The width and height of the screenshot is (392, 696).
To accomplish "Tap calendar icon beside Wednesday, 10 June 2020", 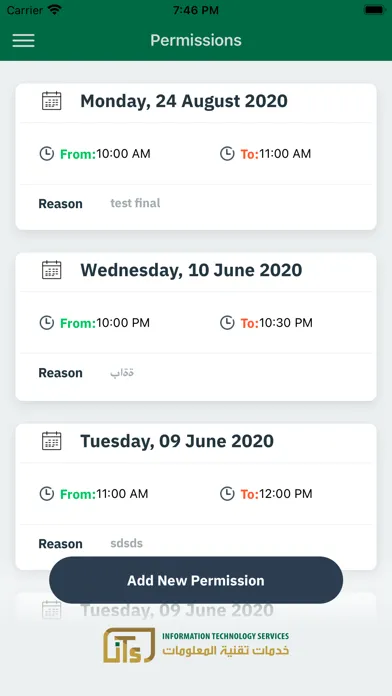I will (x=51, y=270).
